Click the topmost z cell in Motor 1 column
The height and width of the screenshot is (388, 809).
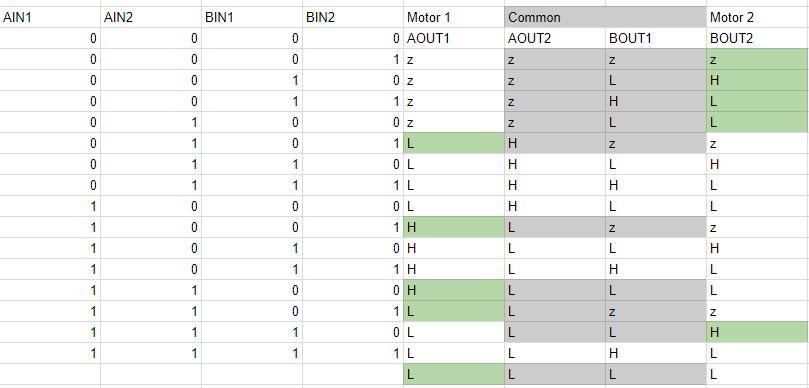point(454,60)
